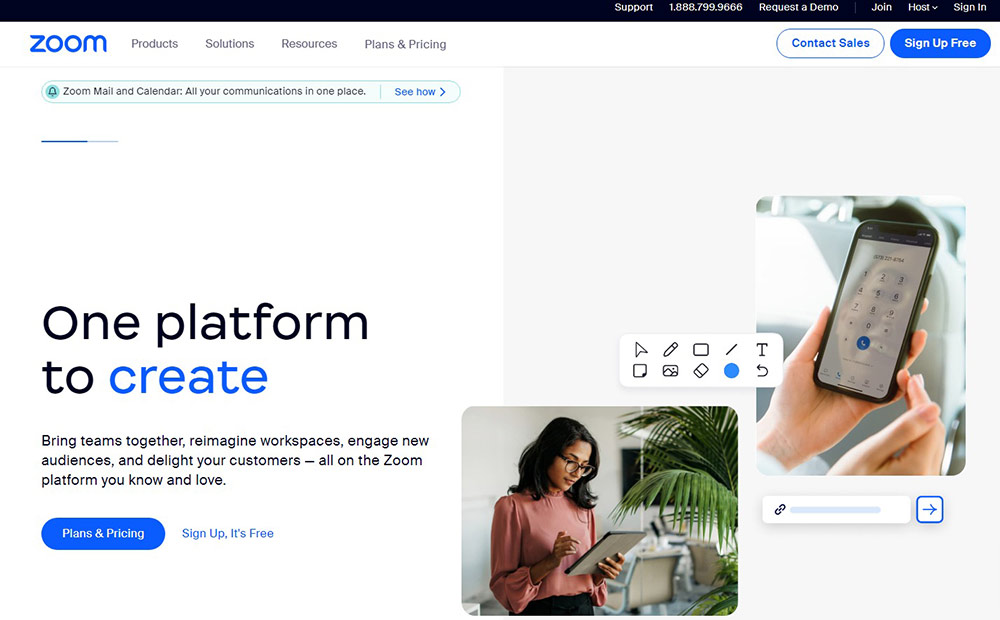Click the woman with tablet image

click(x=599, y=510)
